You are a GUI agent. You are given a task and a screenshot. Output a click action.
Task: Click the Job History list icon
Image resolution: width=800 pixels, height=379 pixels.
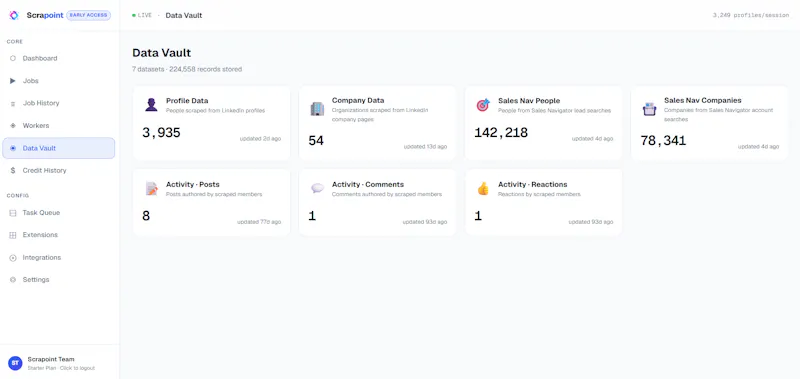13,104
